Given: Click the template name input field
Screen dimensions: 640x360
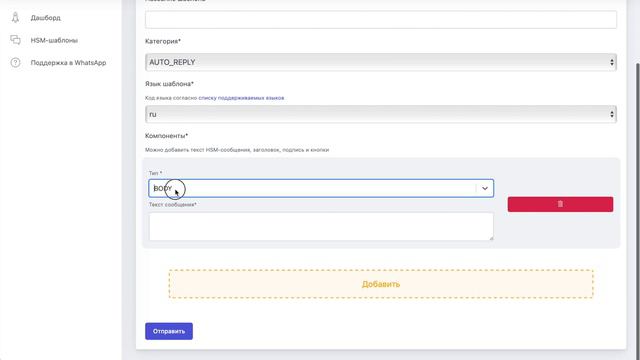Looking at the screenshot, I should pos(380,19).
